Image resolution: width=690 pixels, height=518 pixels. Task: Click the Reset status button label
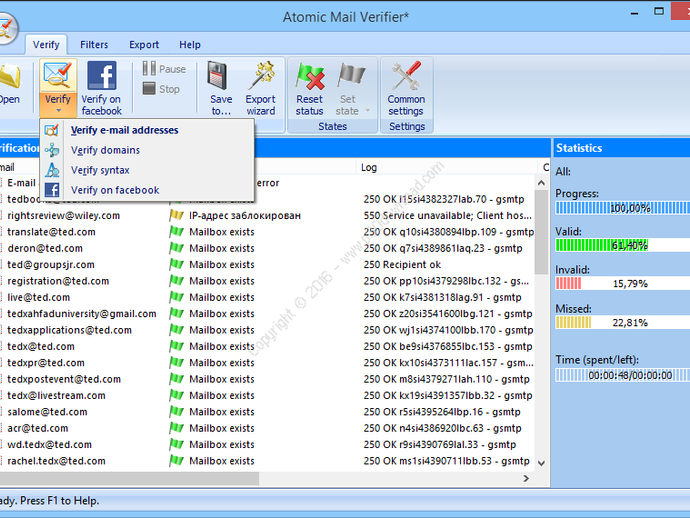click(x=309, y=105)
